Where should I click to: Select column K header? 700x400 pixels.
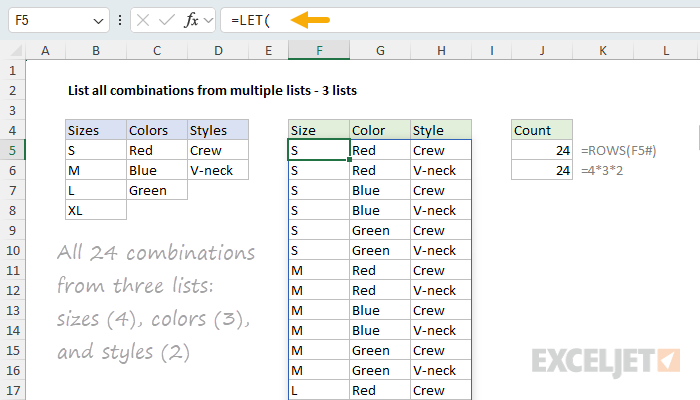point(603,50)
